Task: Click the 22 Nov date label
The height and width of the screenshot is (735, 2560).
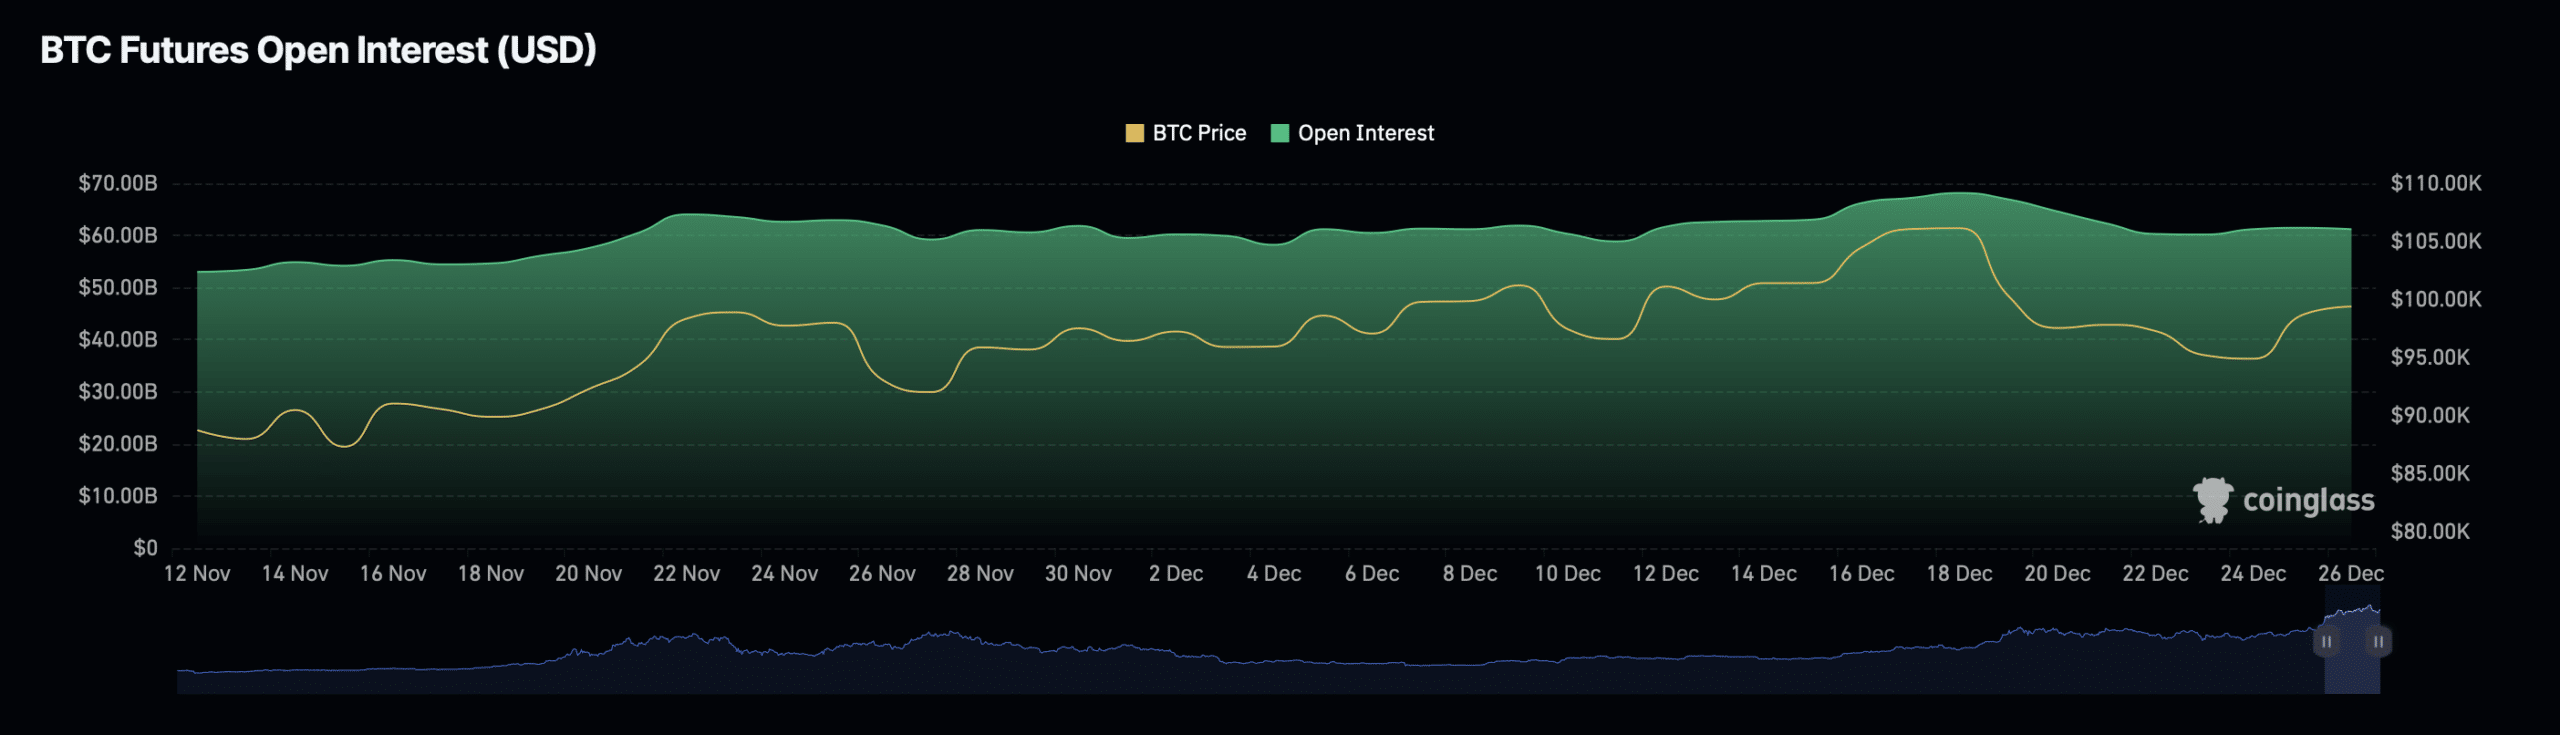Action: pyautogui.click(x=687, y=574)
